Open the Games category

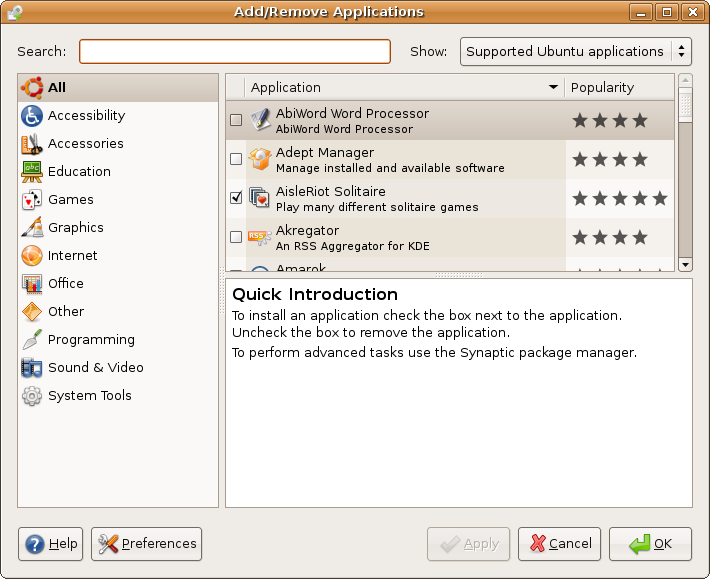(x=118, y=200)
